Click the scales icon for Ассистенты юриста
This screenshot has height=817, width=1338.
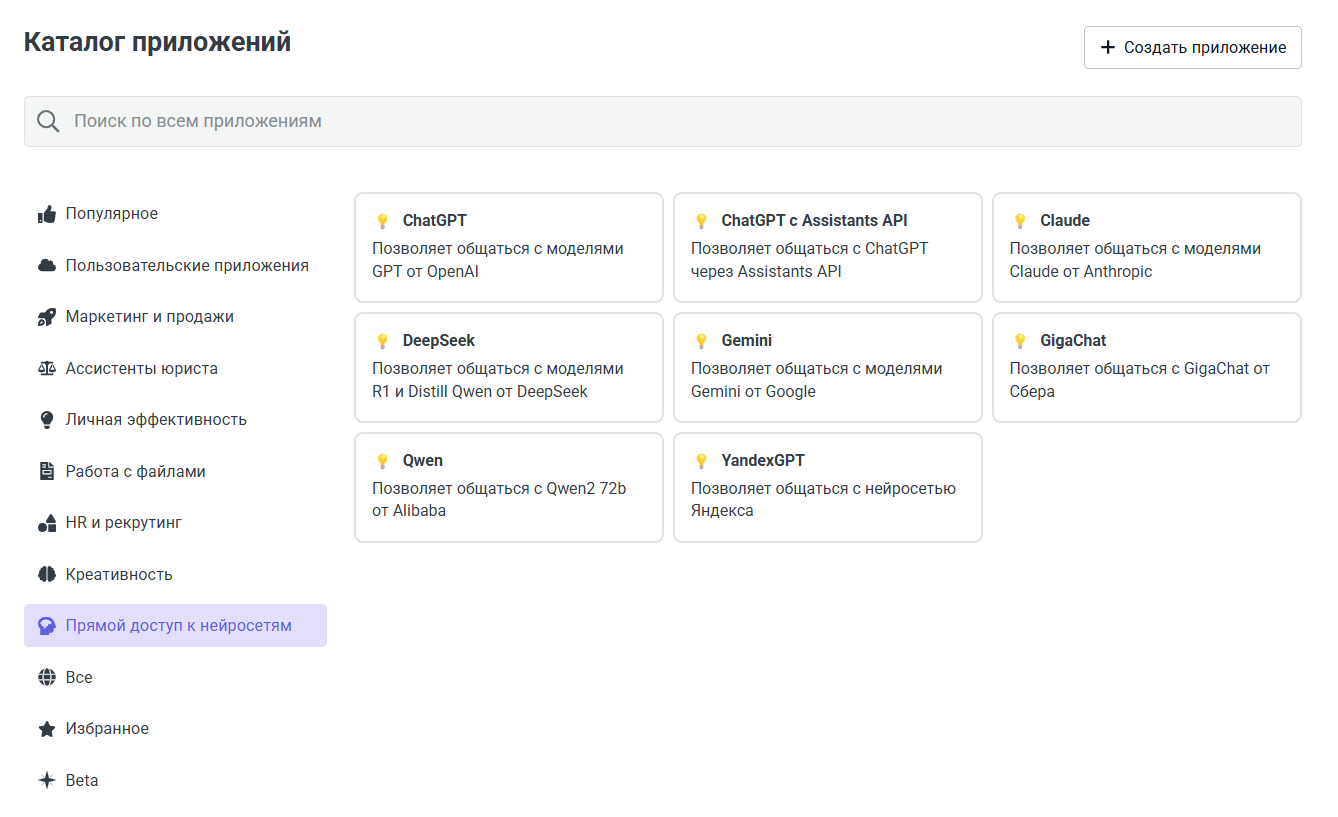[46, 369]
